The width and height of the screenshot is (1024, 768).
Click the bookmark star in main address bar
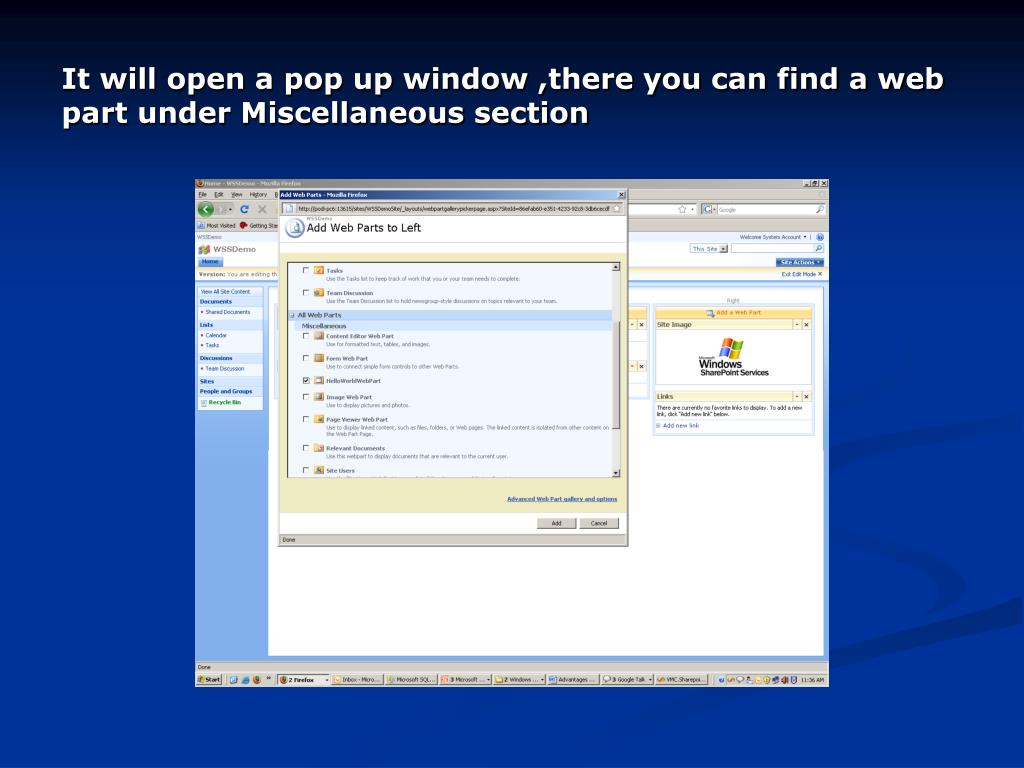[682, 210]
